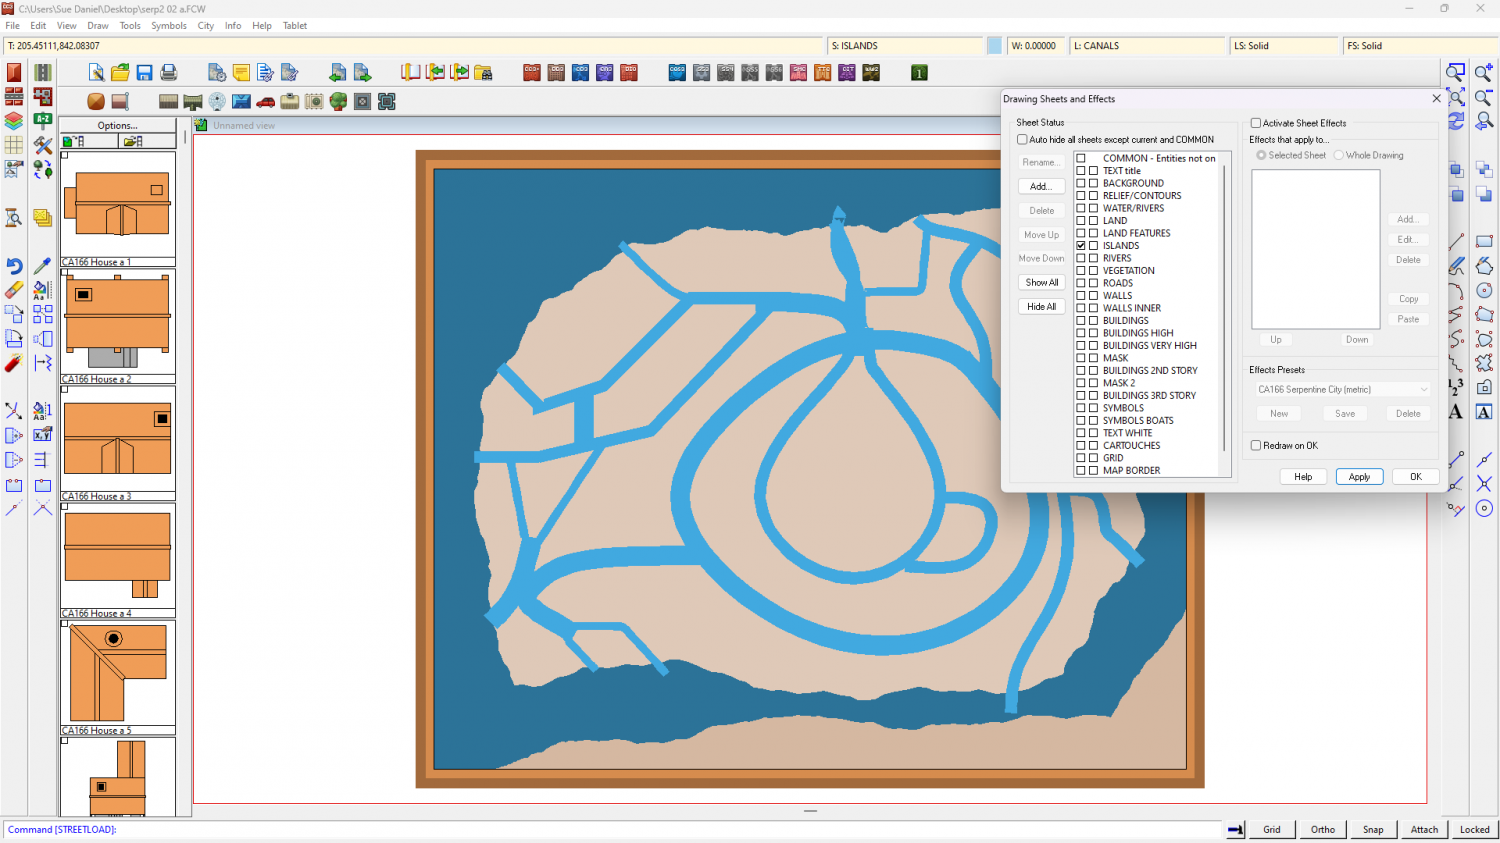Image resolution: width=1500 pixels, height=843 pixels.
Task: Click the Print icon in toolbar
Action: [x=168, y=72]
